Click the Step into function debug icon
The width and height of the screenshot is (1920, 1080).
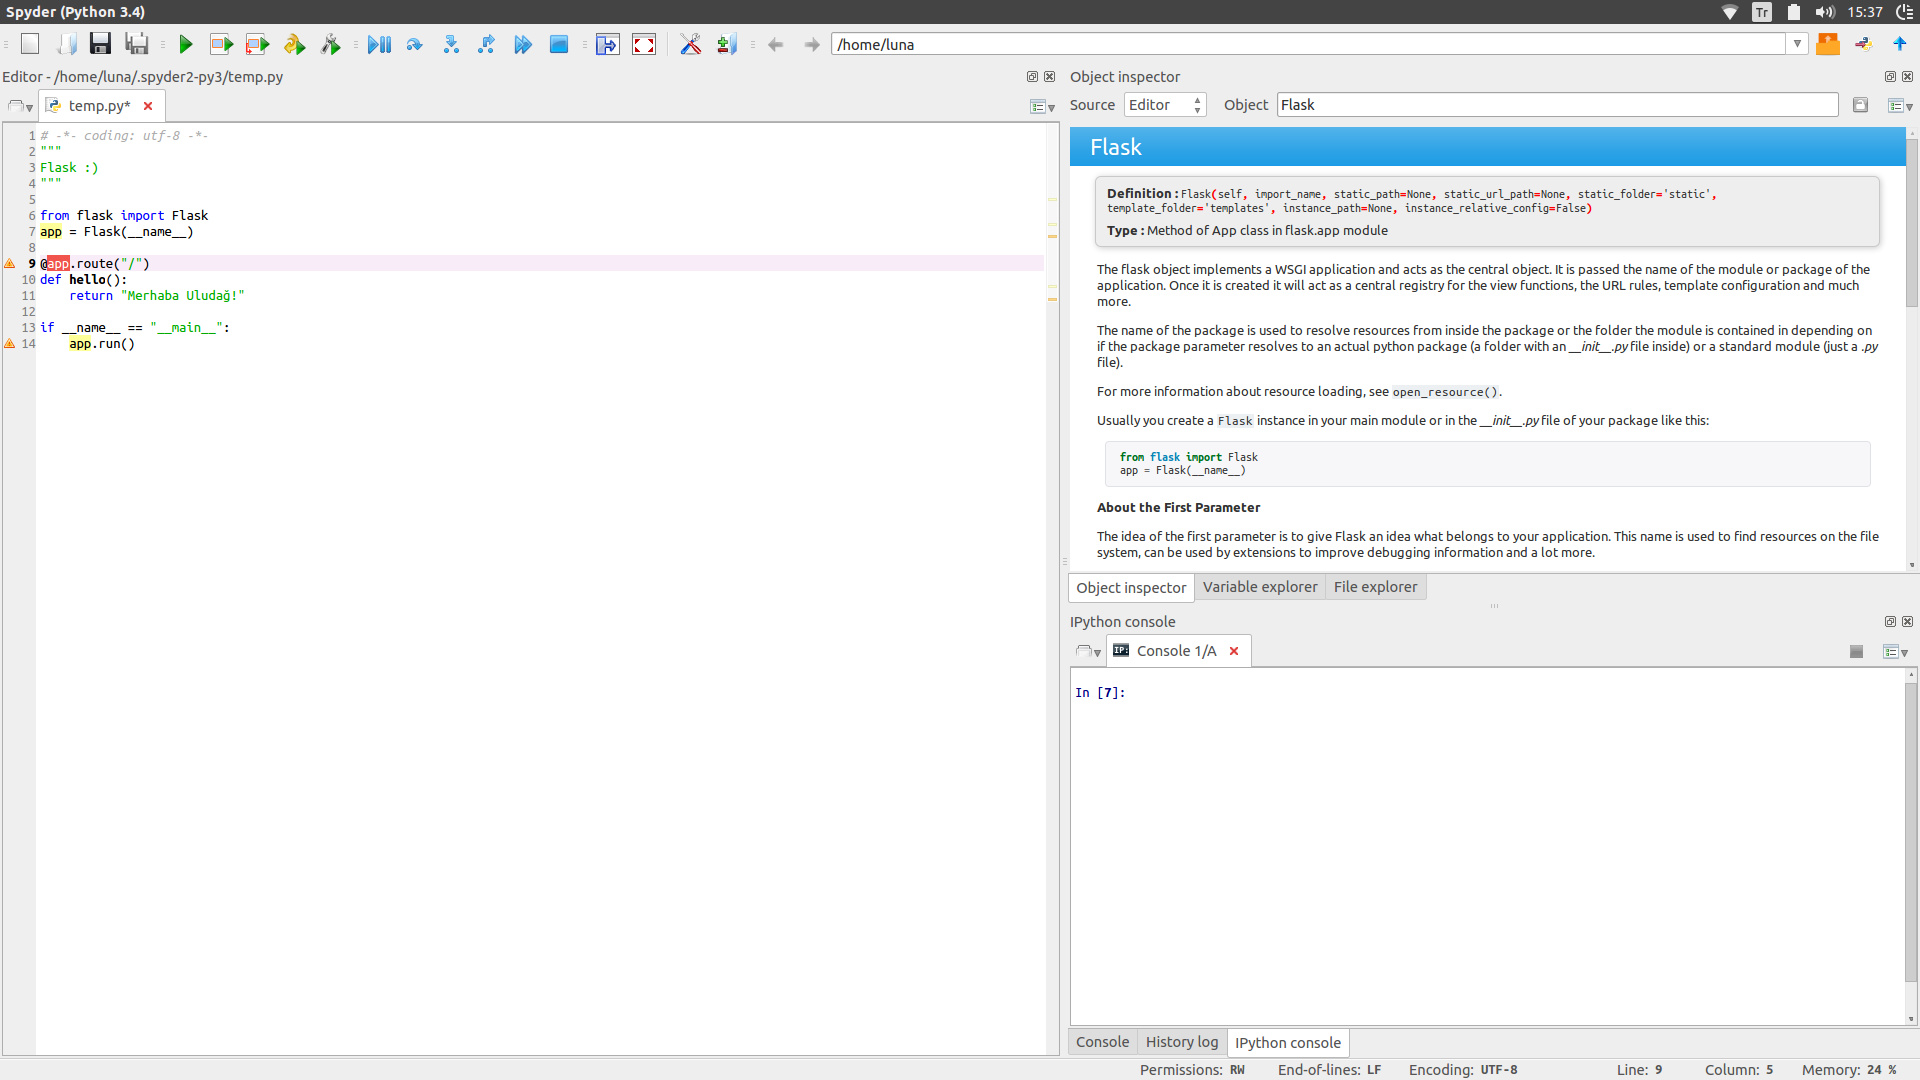point(450,45)
